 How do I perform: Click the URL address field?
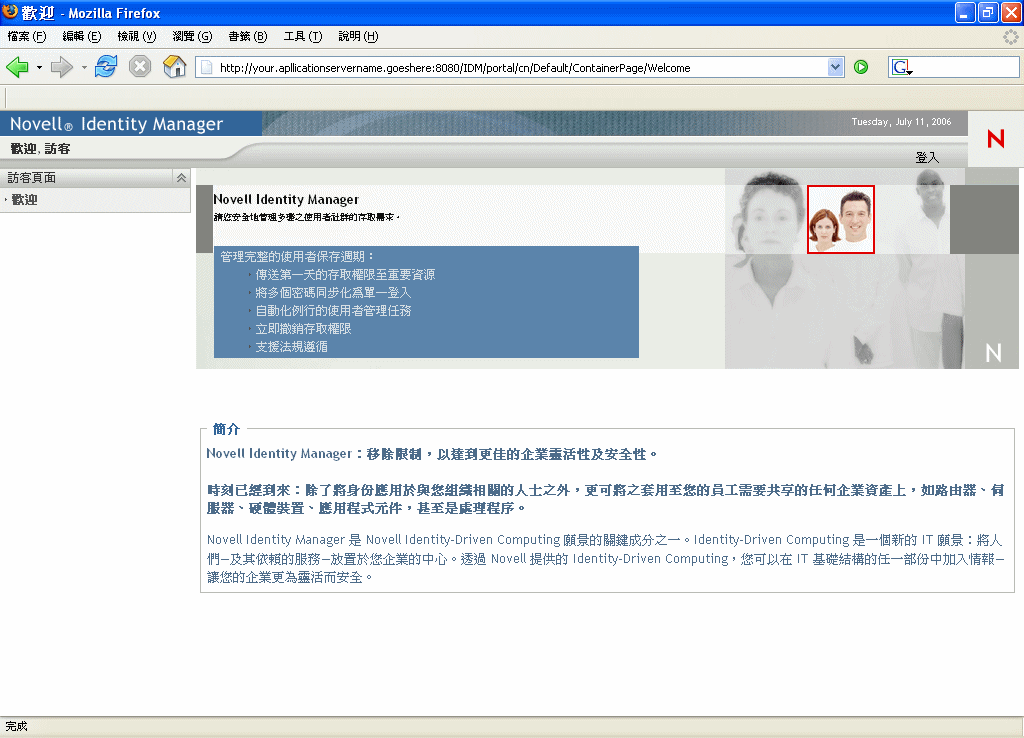tap(521, 67)
